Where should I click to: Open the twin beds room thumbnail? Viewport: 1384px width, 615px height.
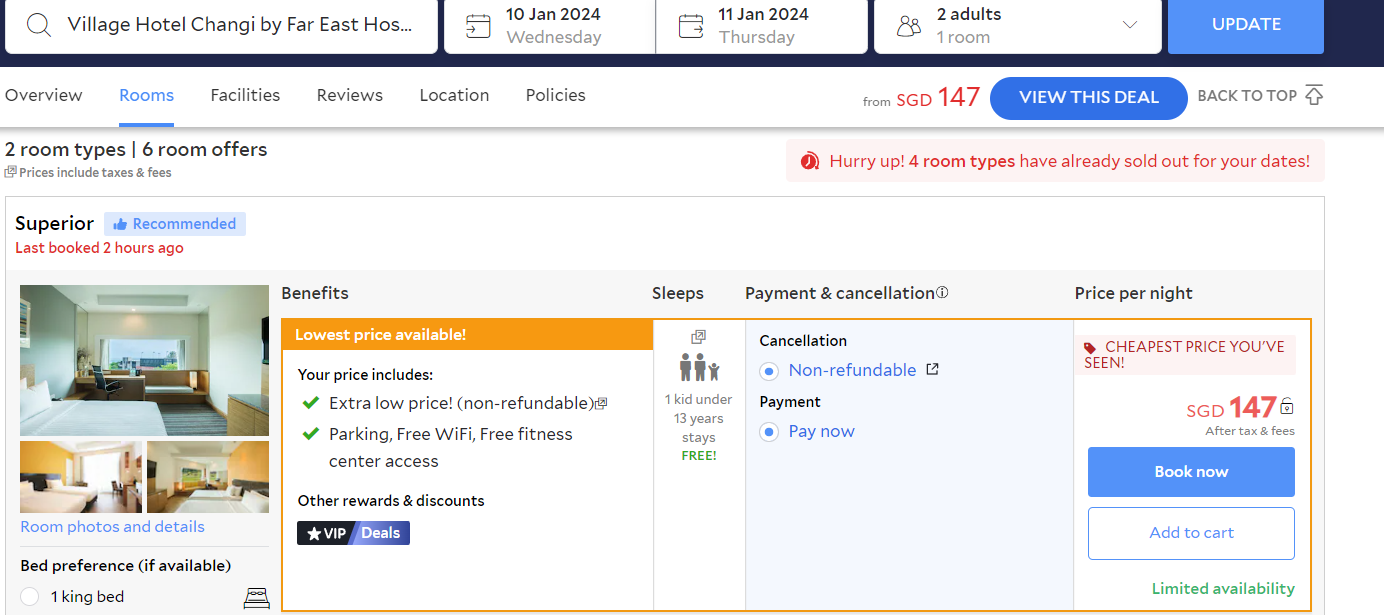tap(81, 477)
